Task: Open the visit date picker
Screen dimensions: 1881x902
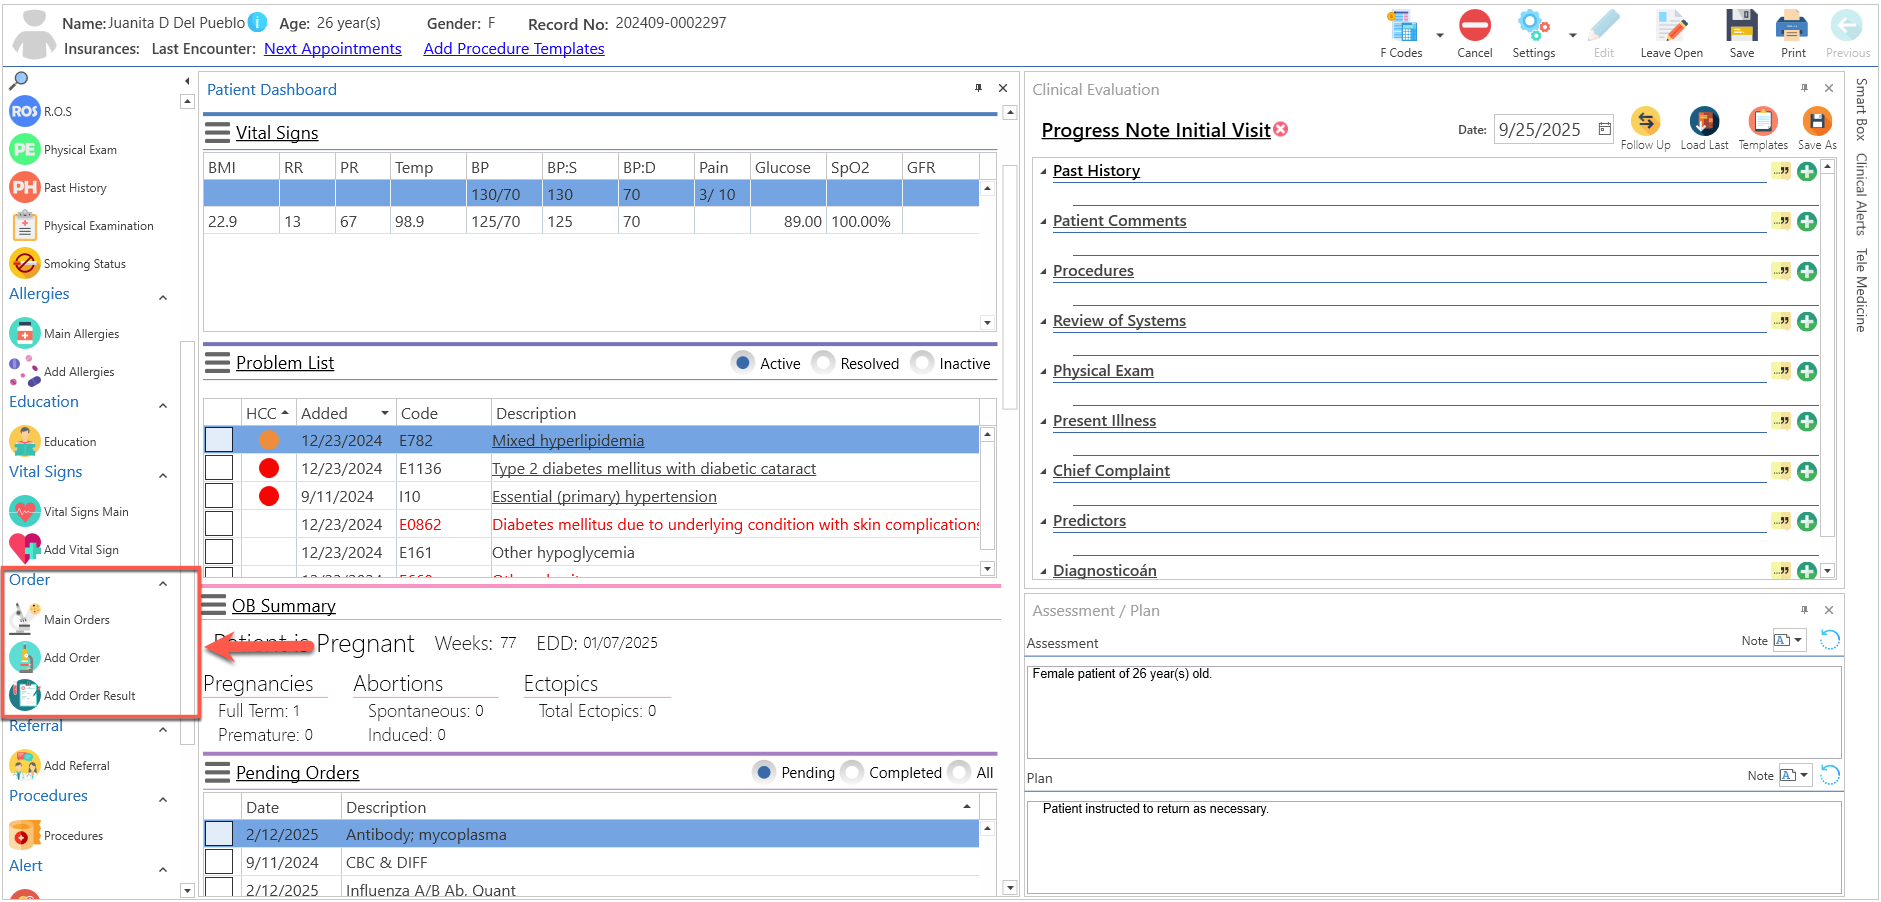Action: point(1604,129)
